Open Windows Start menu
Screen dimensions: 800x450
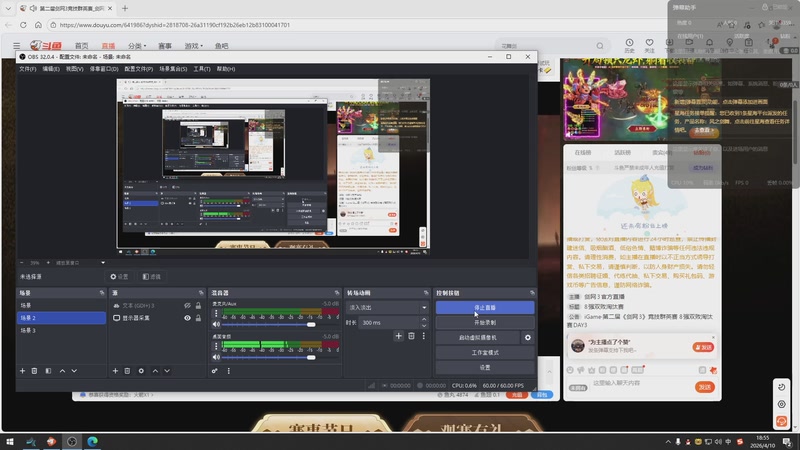pos(10,441)
